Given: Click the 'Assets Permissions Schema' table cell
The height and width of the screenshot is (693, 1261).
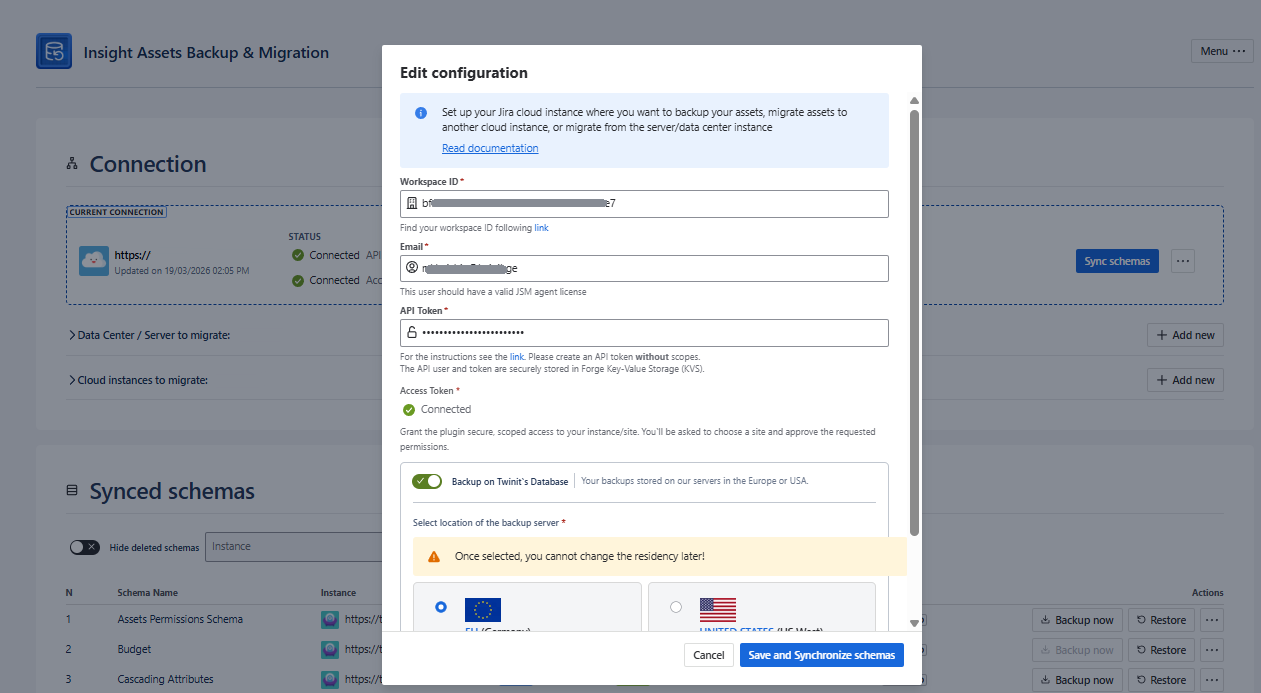Looking at the screenshot, I should coord(180,619).
